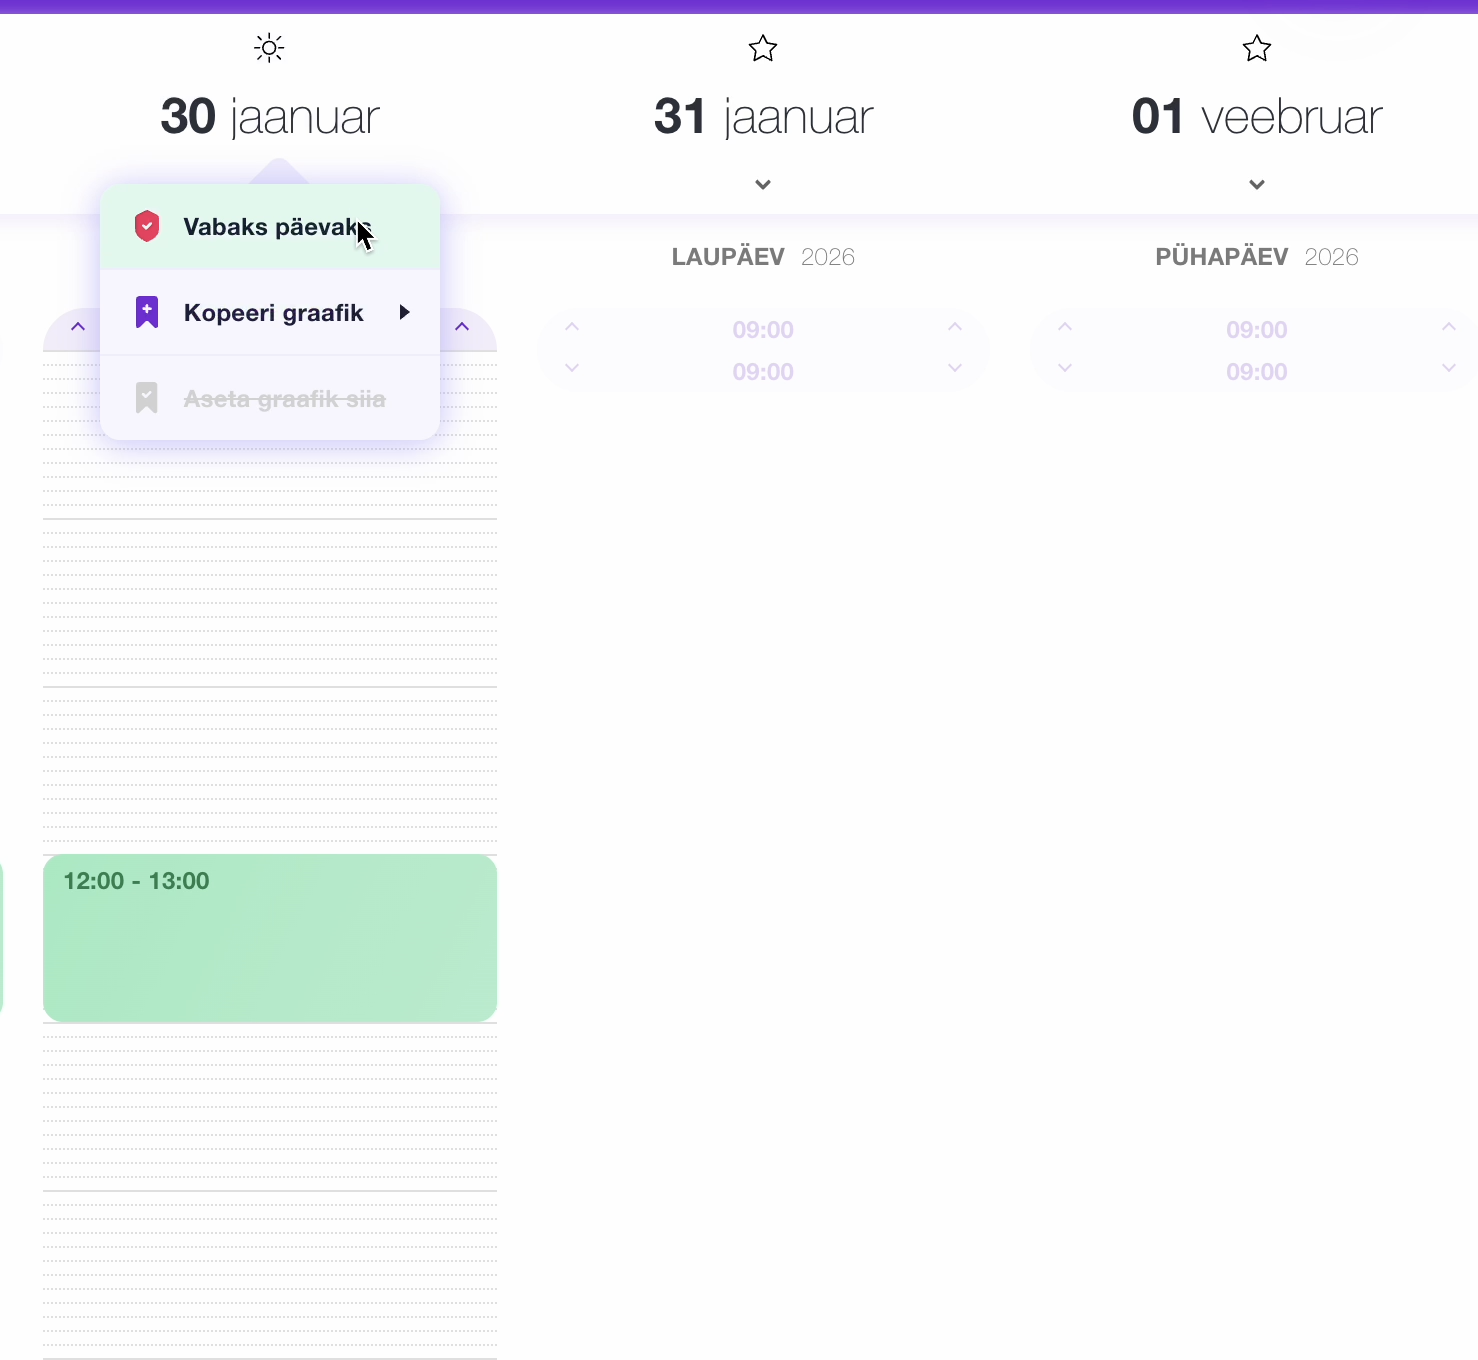Increase Saturday start hour with left up arrow
Screen dimensions: 1478x1360
tap(572, 327)
